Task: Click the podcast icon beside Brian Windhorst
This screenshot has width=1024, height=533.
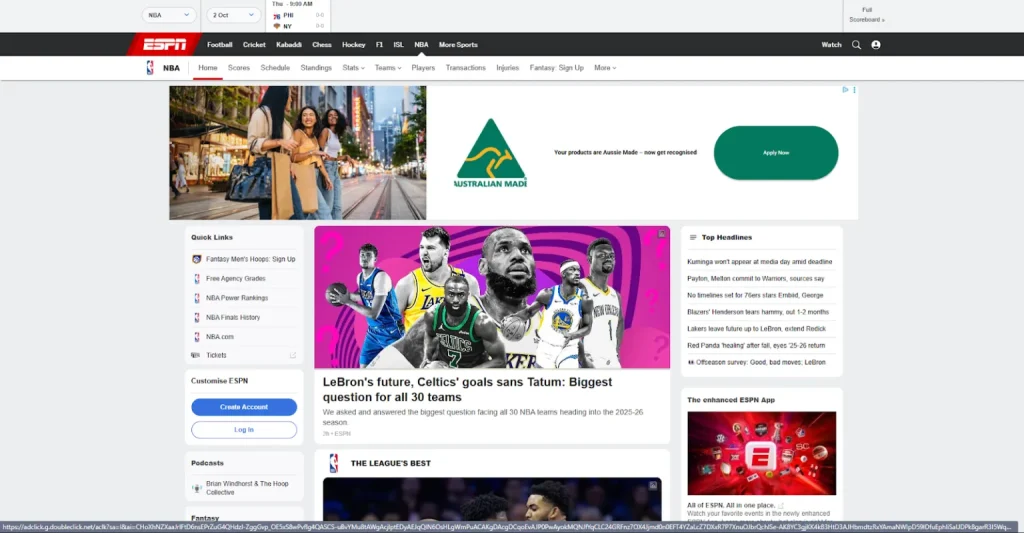Action: tap(196, 487)
